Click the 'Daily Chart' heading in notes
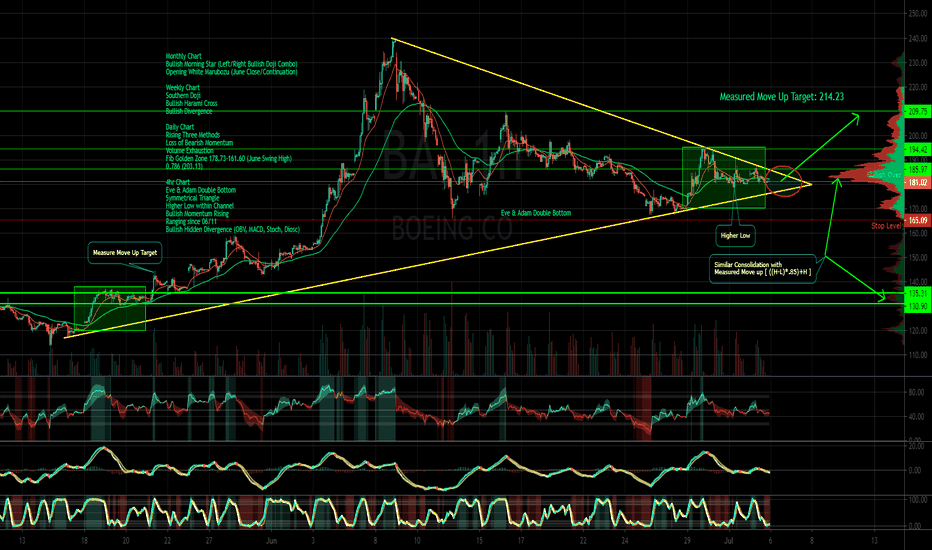Viewport: 932px width, 550px height. [180, 127]
